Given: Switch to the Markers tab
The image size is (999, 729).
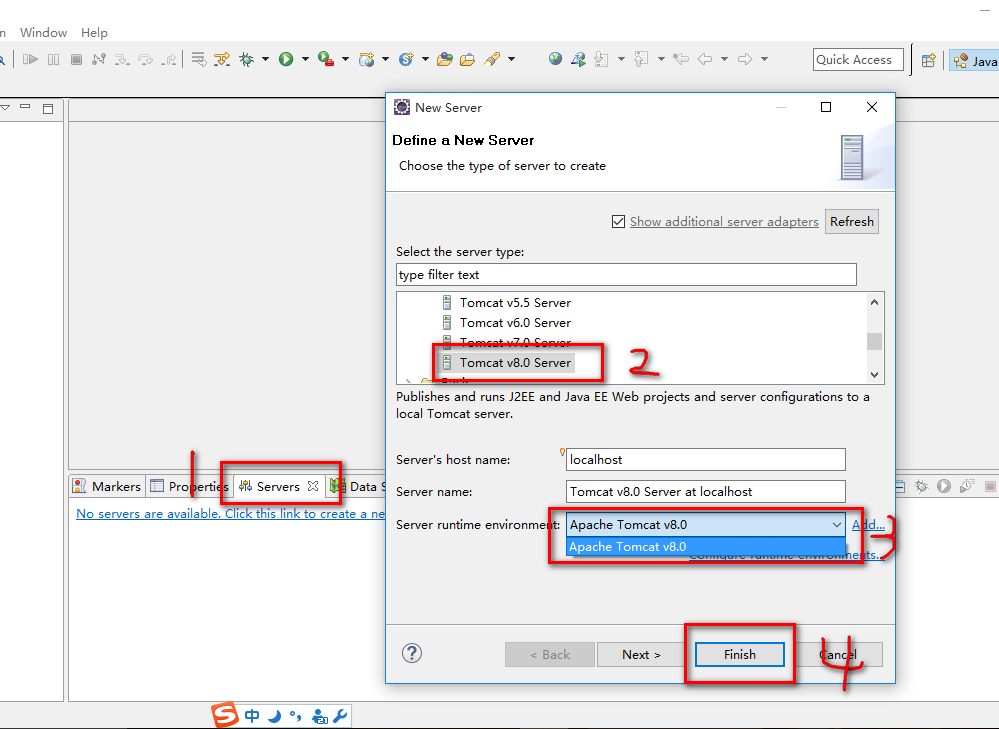Looking at the screenshot, I should [107, 486].
